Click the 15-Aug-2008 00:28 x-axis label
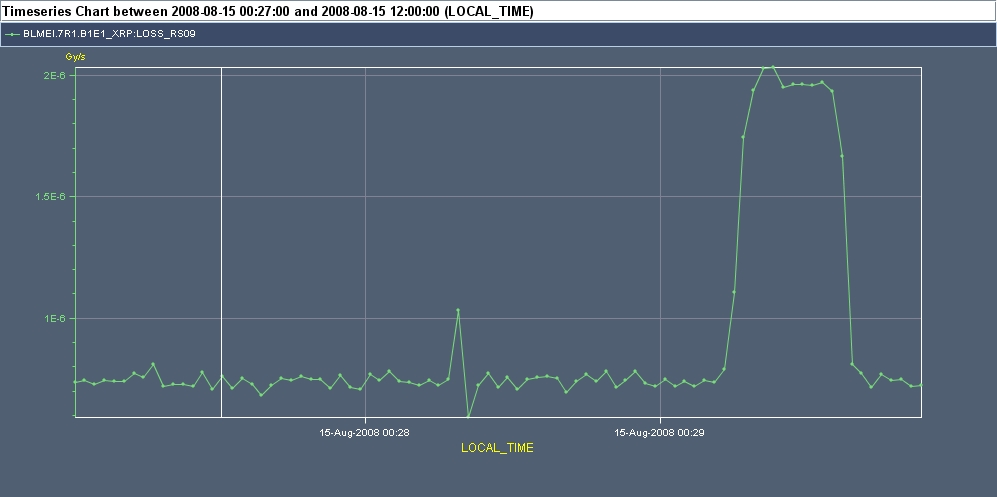Image resolution: width=997 pixels, height=497 pixels. pyautogui.click(x=364, y=433)
